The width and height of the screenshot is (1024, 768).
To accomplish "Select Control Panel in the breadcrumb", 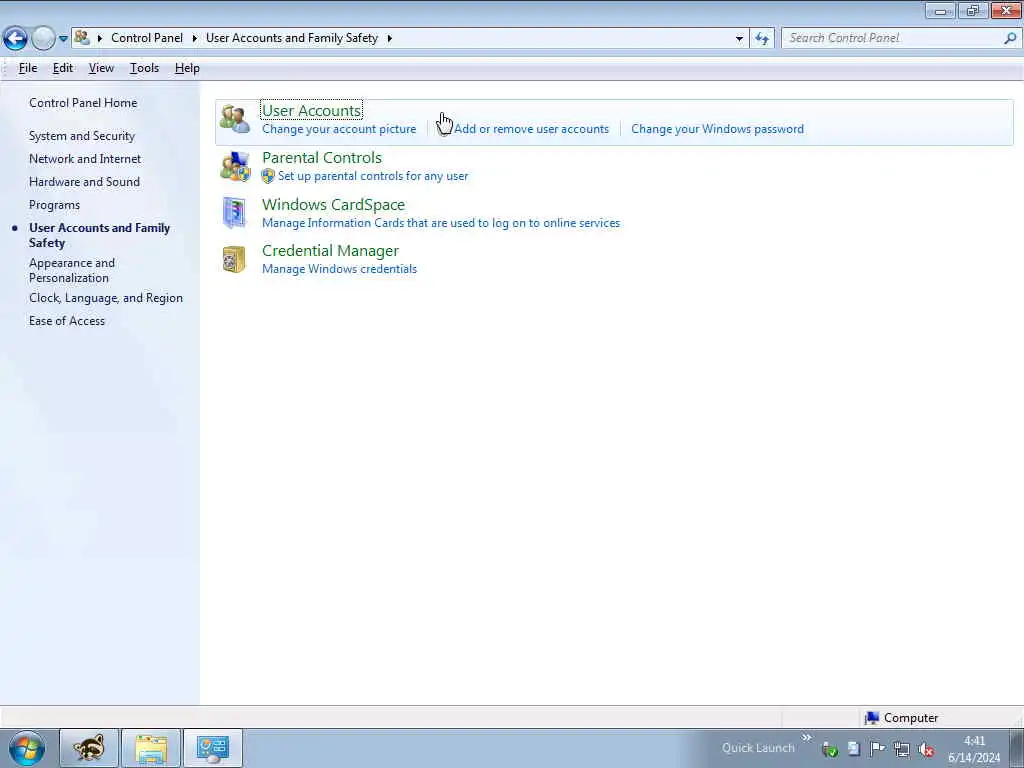I will 147,38.
